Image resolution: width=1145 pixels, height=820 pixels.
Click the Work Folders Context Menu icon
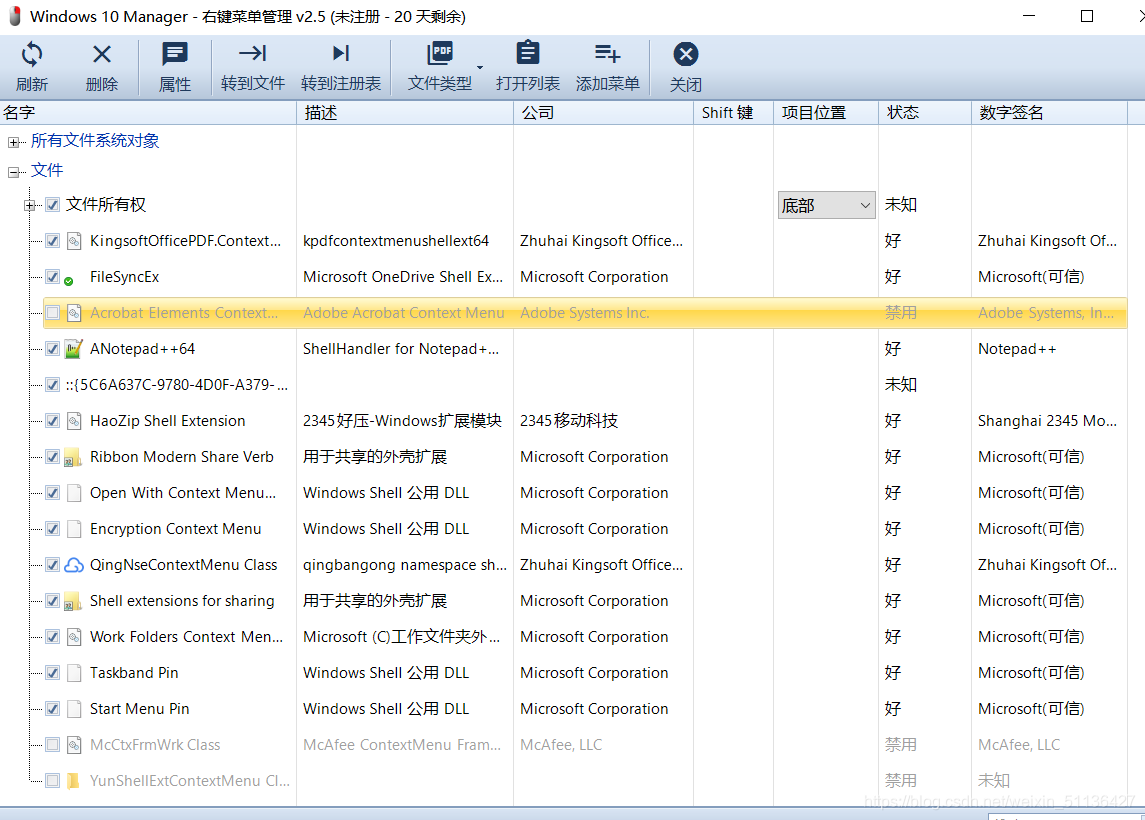point(74,637)
